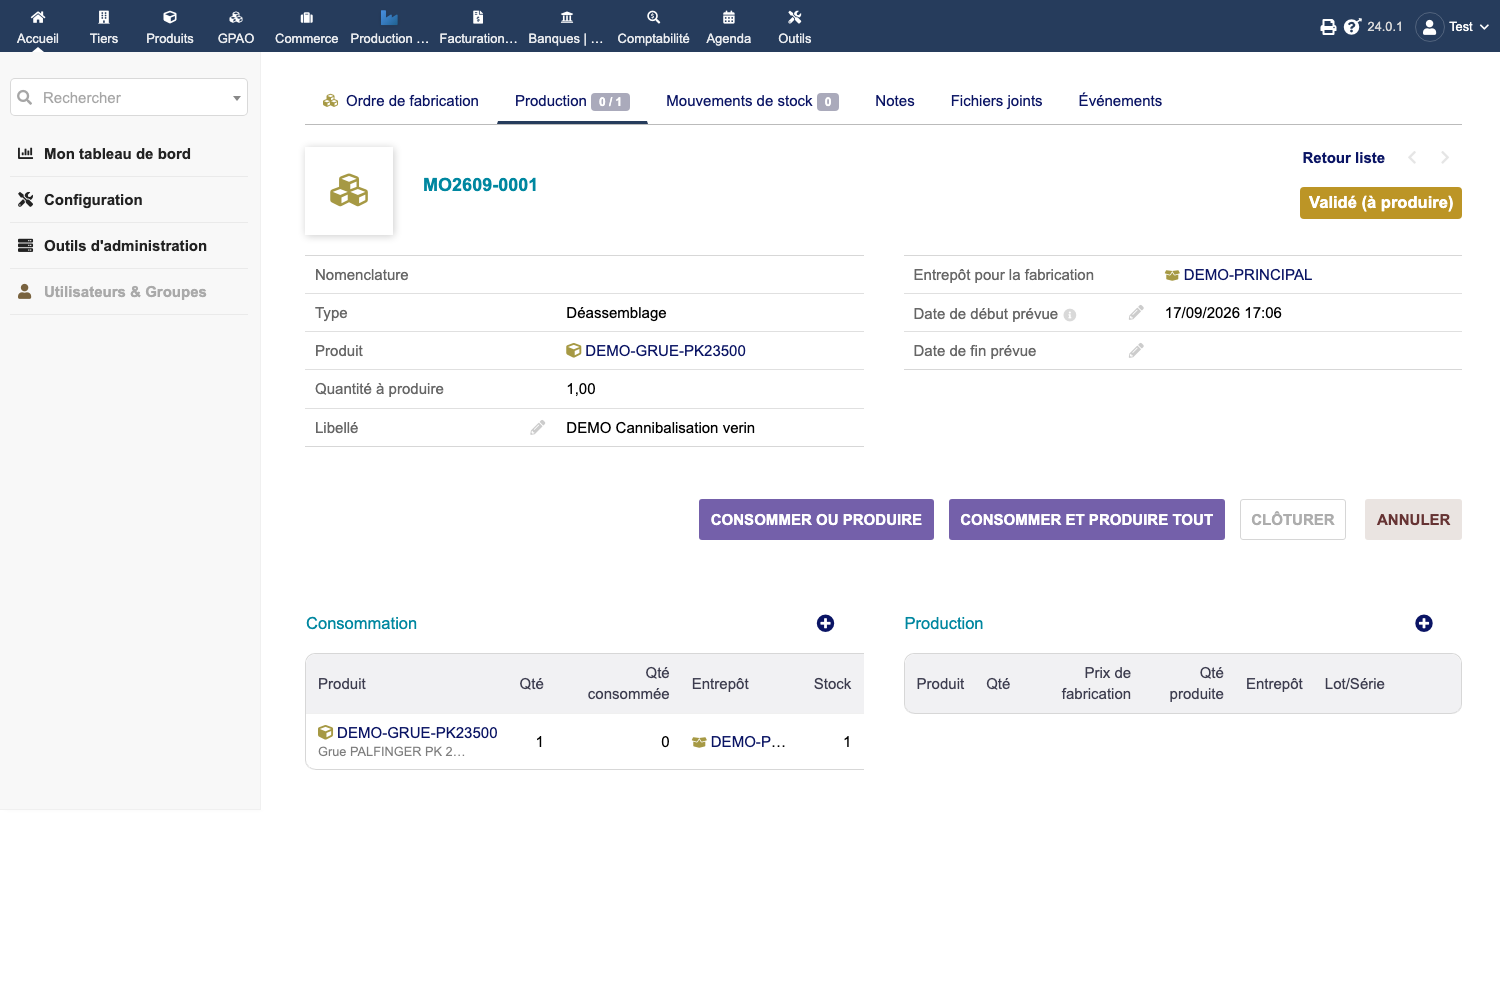Open the Notes tab

pos(895,101)
